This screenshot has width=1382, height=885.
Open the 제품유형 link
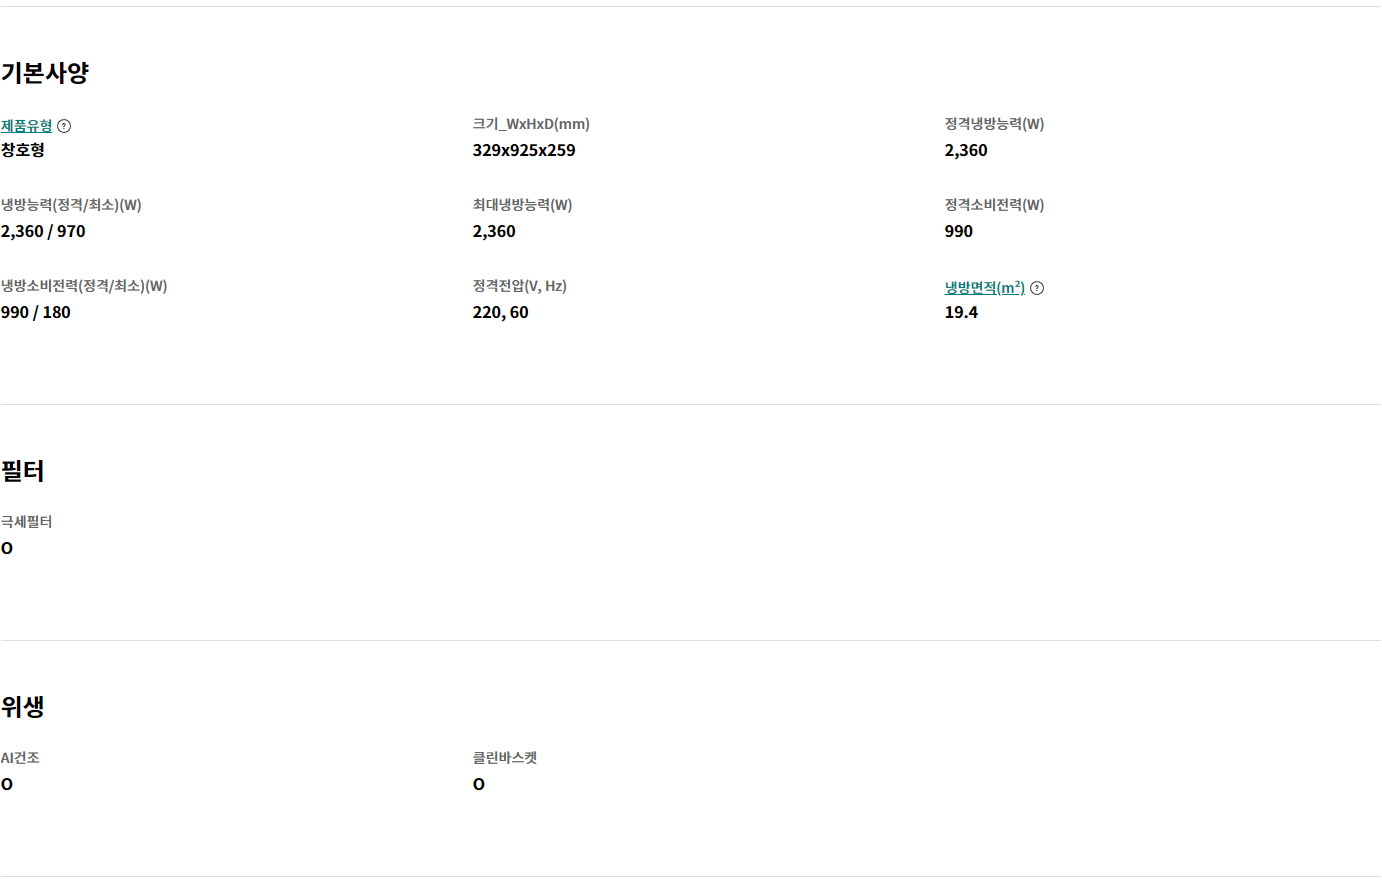pos(26,126)
